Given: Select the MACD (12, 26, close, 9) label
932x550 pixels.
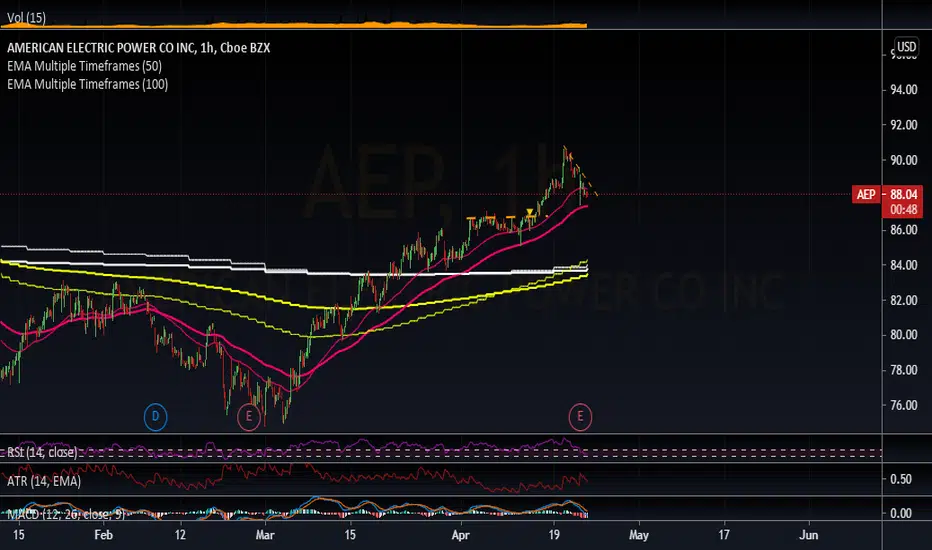Looking at the screenshot, I should coord(66,514).
